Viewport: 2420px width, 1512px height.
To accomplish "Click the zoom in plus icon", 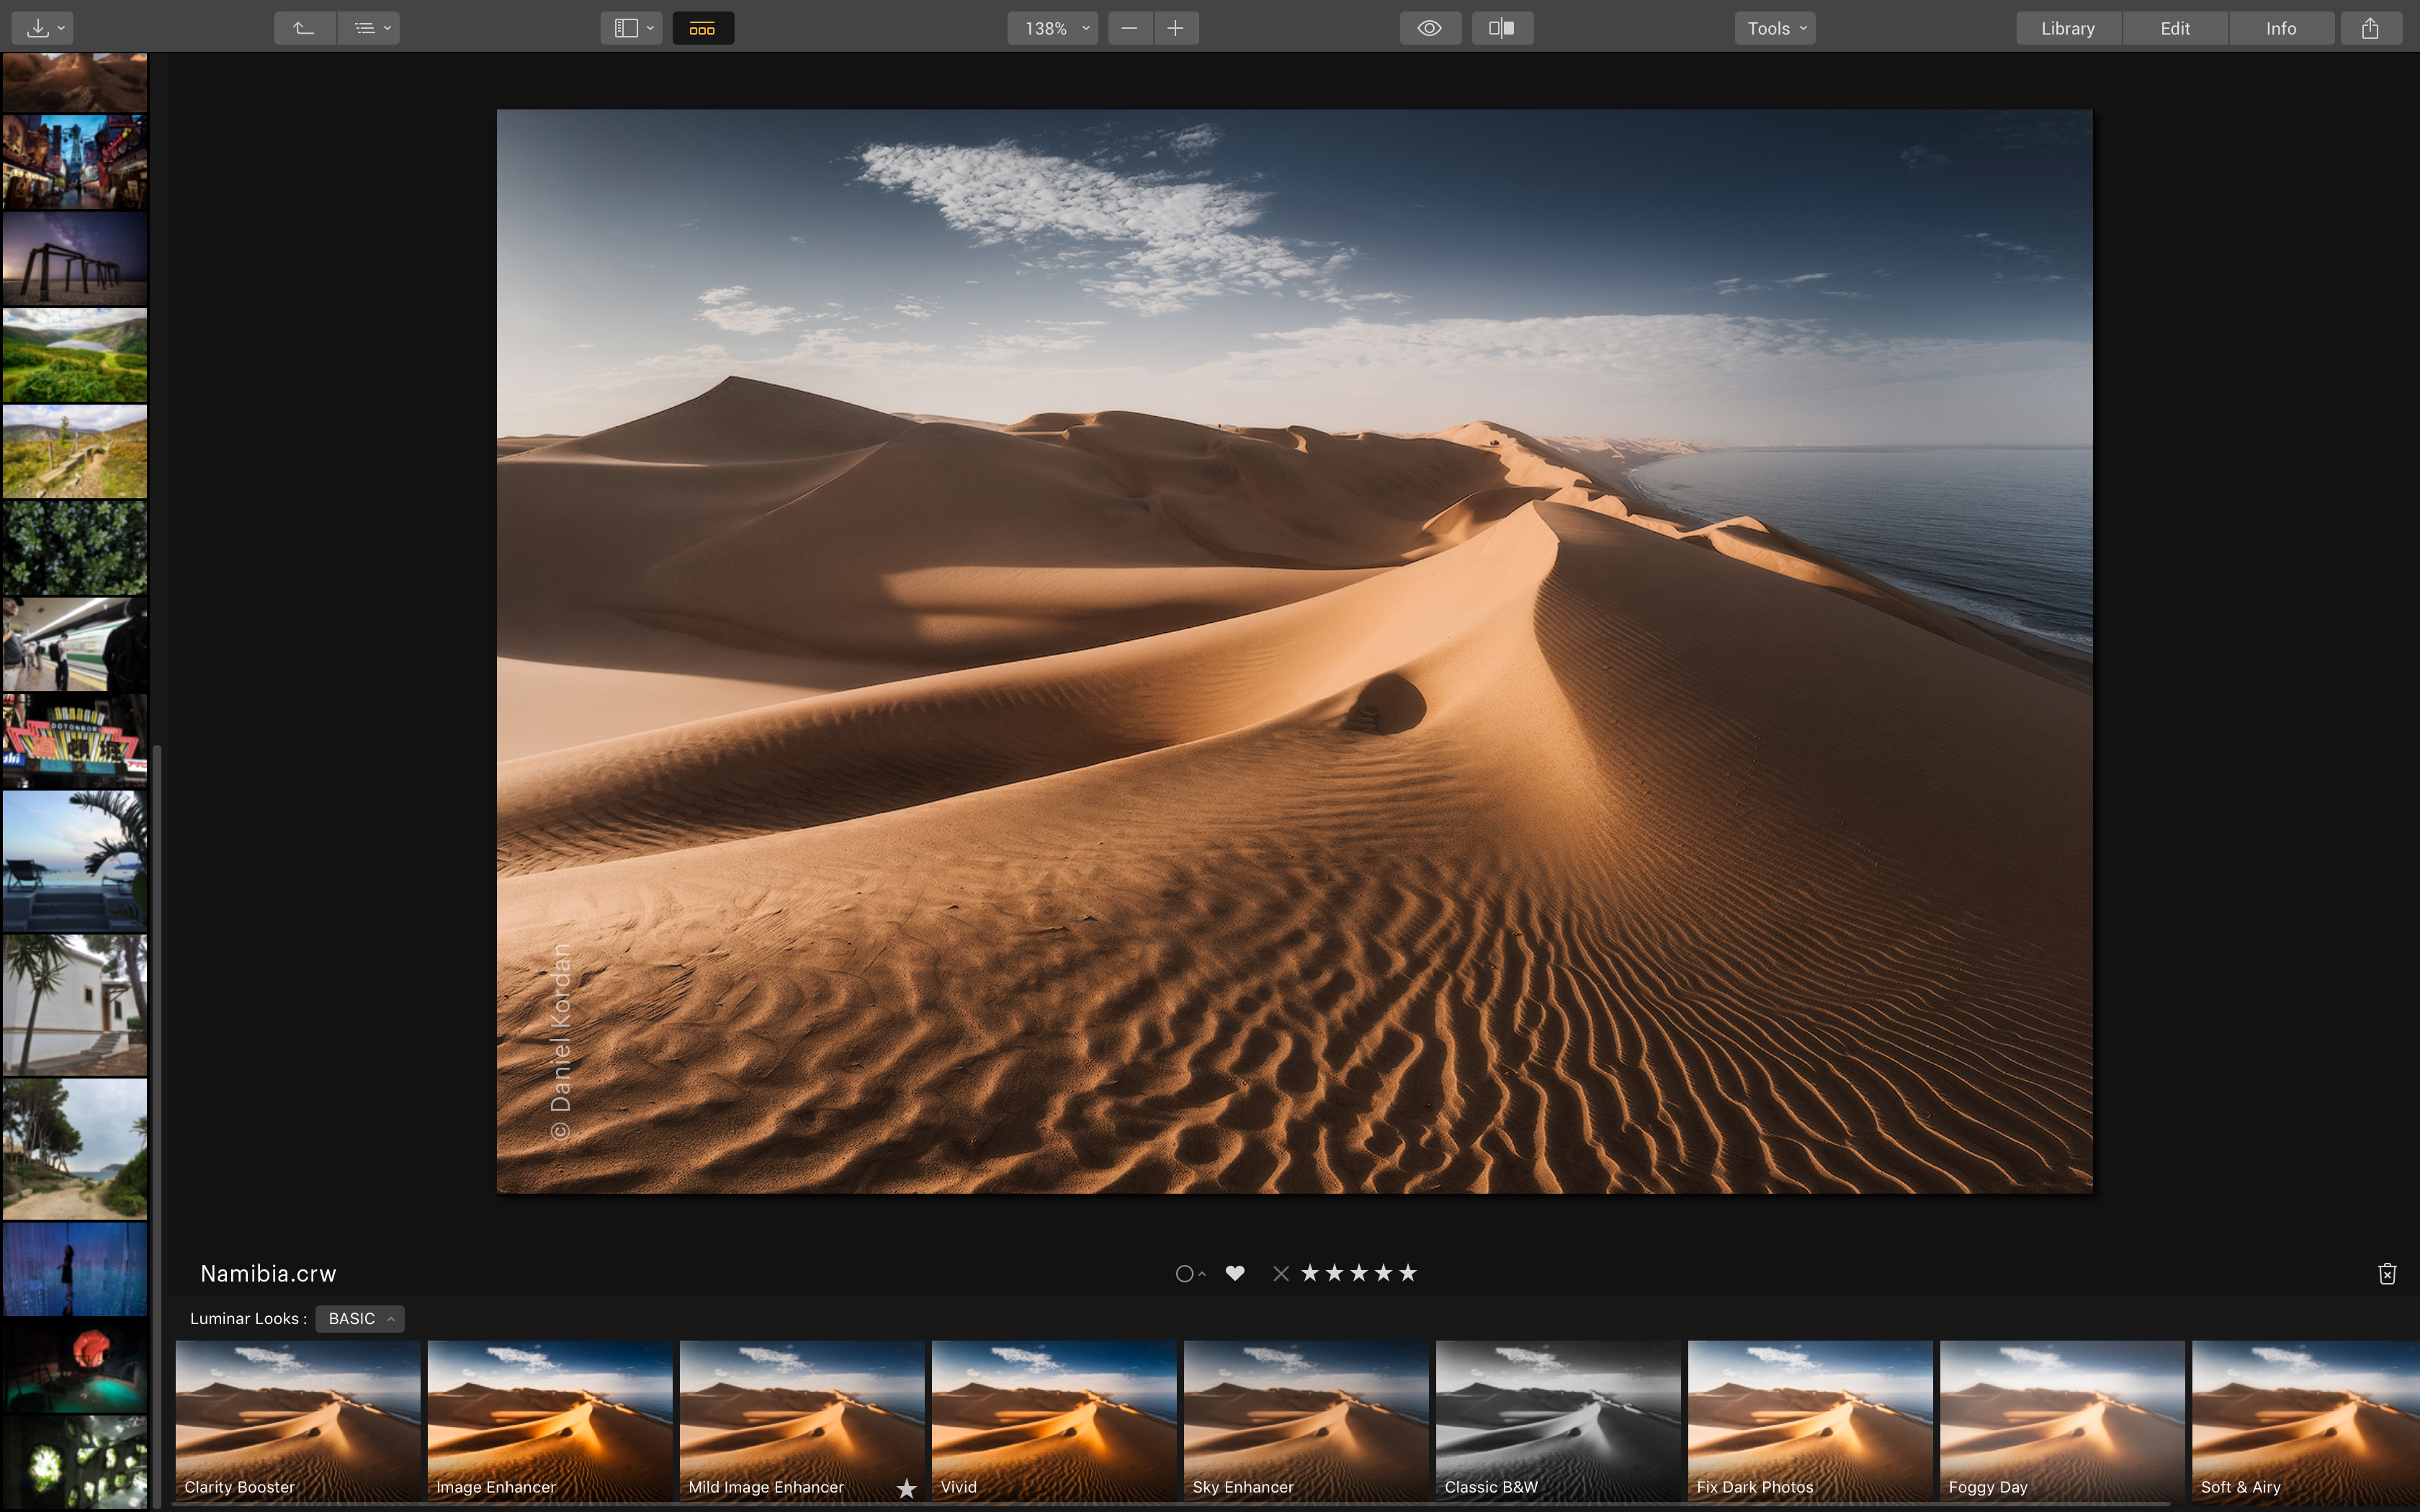I will click(x=1176, y=28).
